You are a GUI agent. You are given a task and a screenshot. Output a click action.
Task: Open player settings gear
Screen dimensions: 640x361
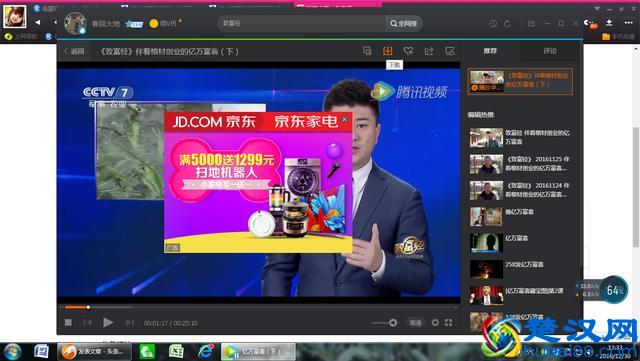tap(435, 323)
